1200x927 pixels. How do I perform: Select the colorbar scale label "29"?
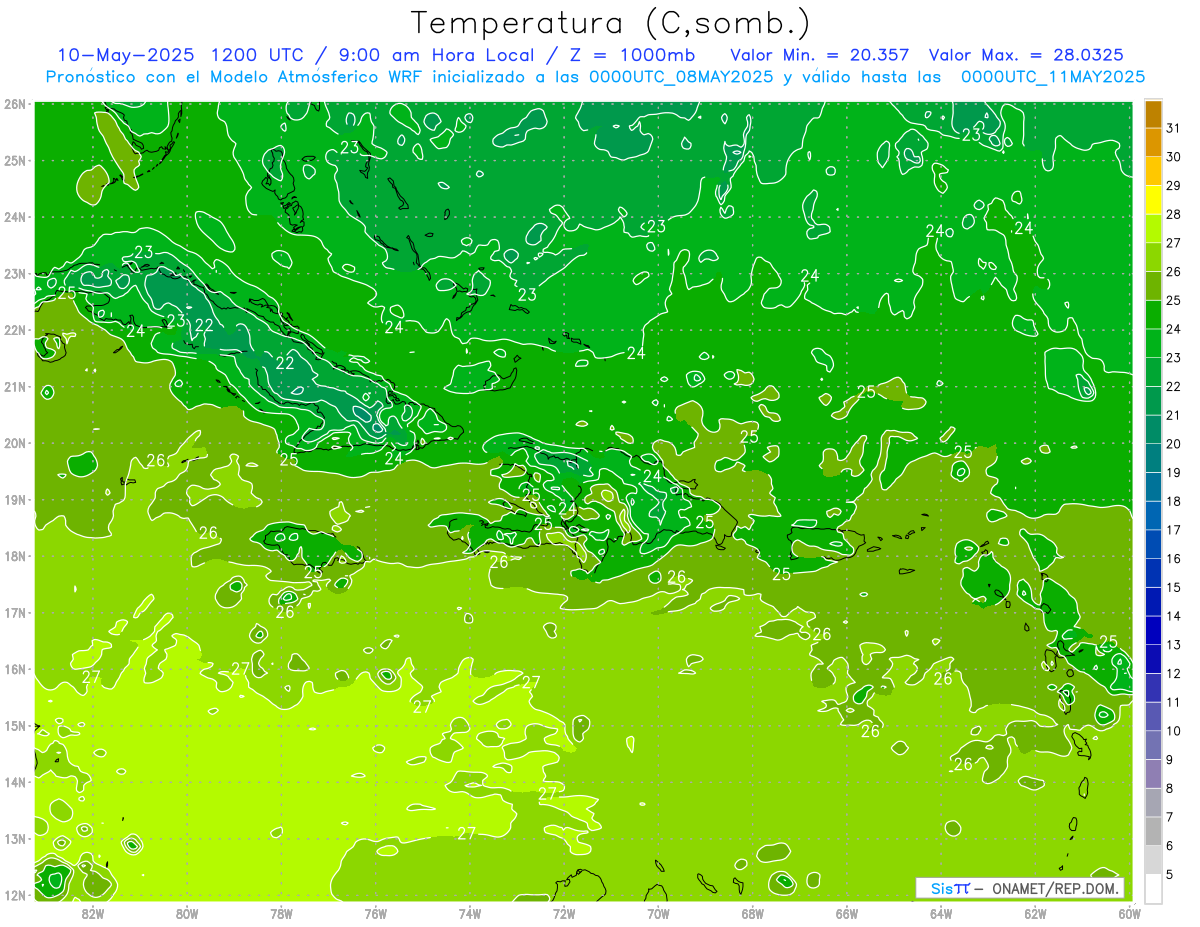click(x=1173, y=186)
